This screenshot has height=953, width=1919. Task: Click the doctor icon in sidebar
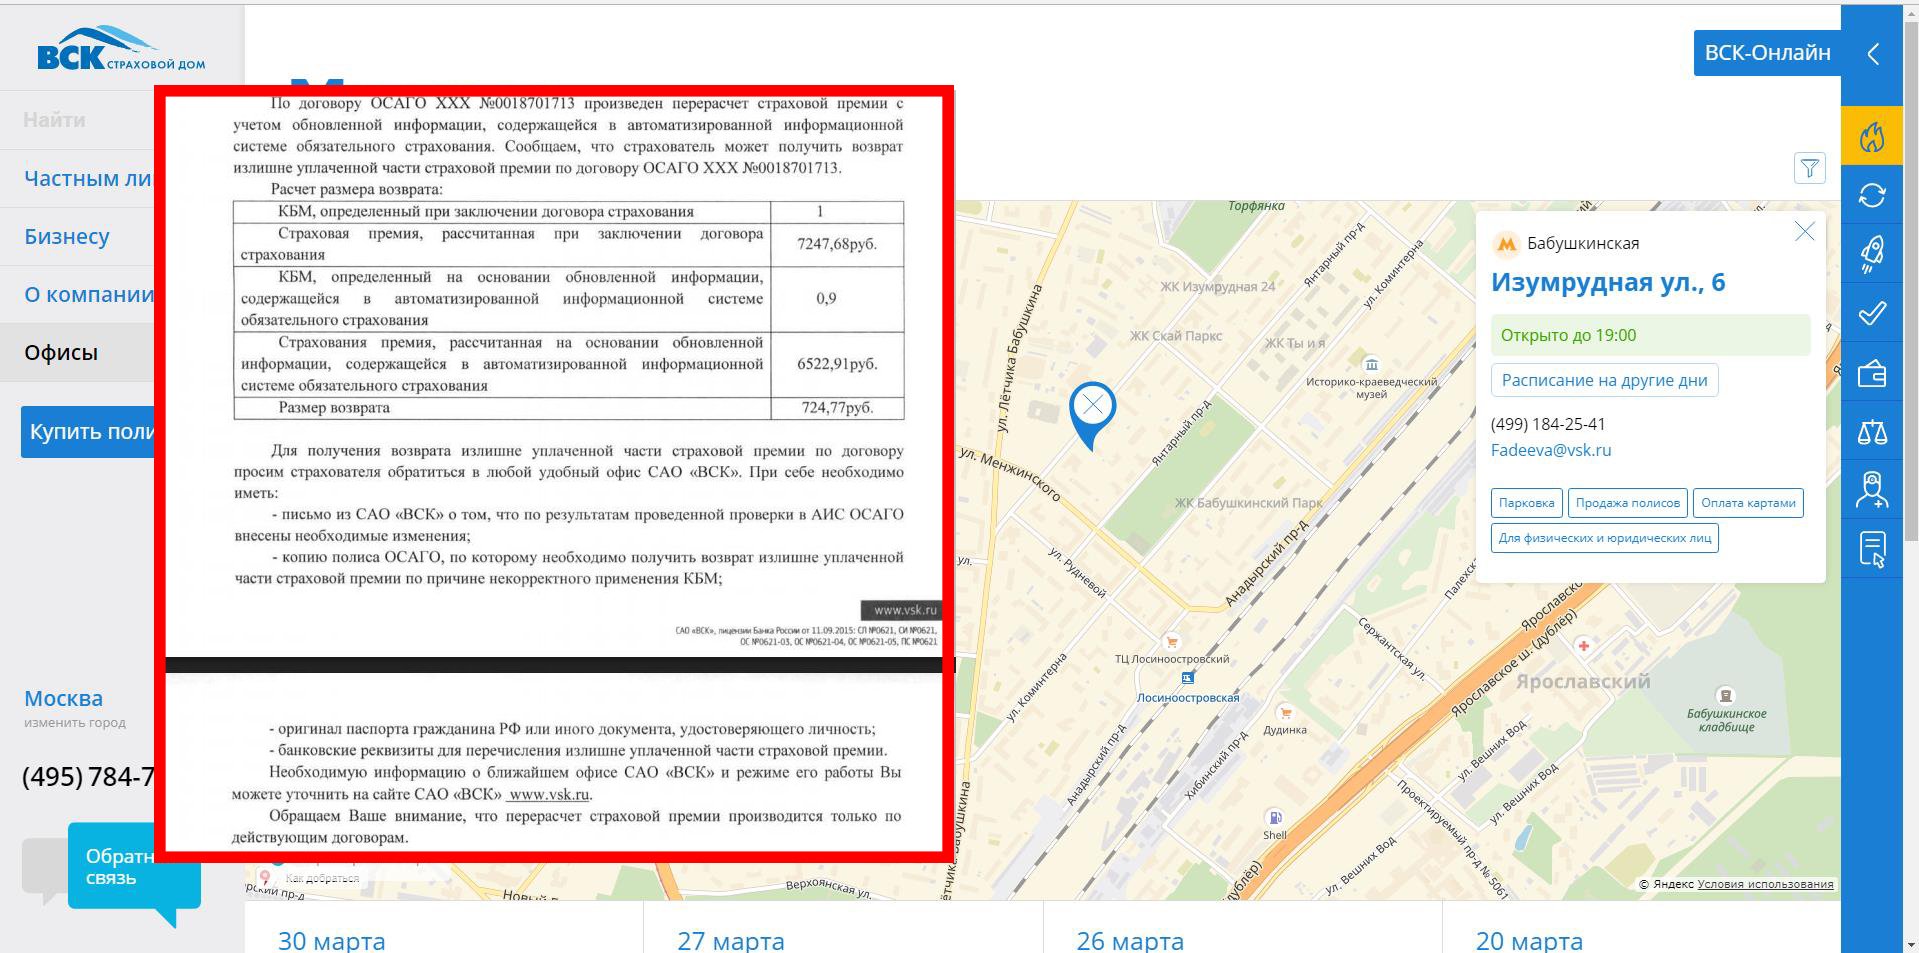[x=1871, y=490]
